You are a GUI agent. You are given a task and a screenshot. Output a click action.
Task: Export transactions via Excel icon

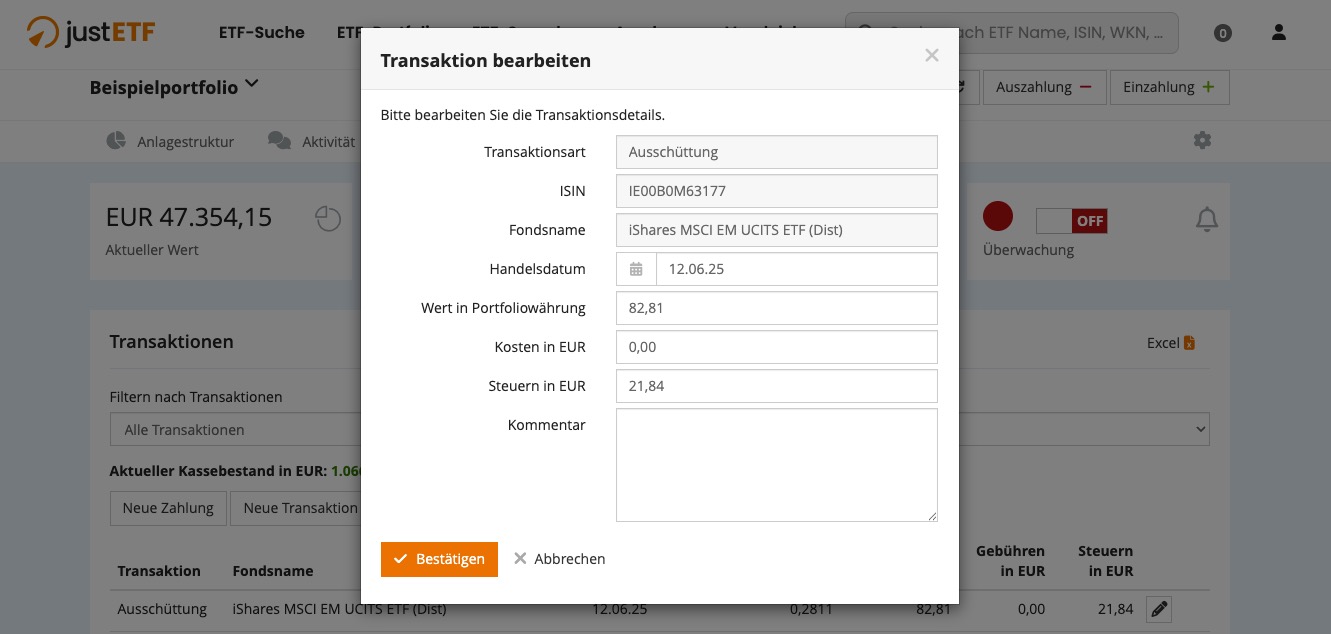coord(1189,343)
